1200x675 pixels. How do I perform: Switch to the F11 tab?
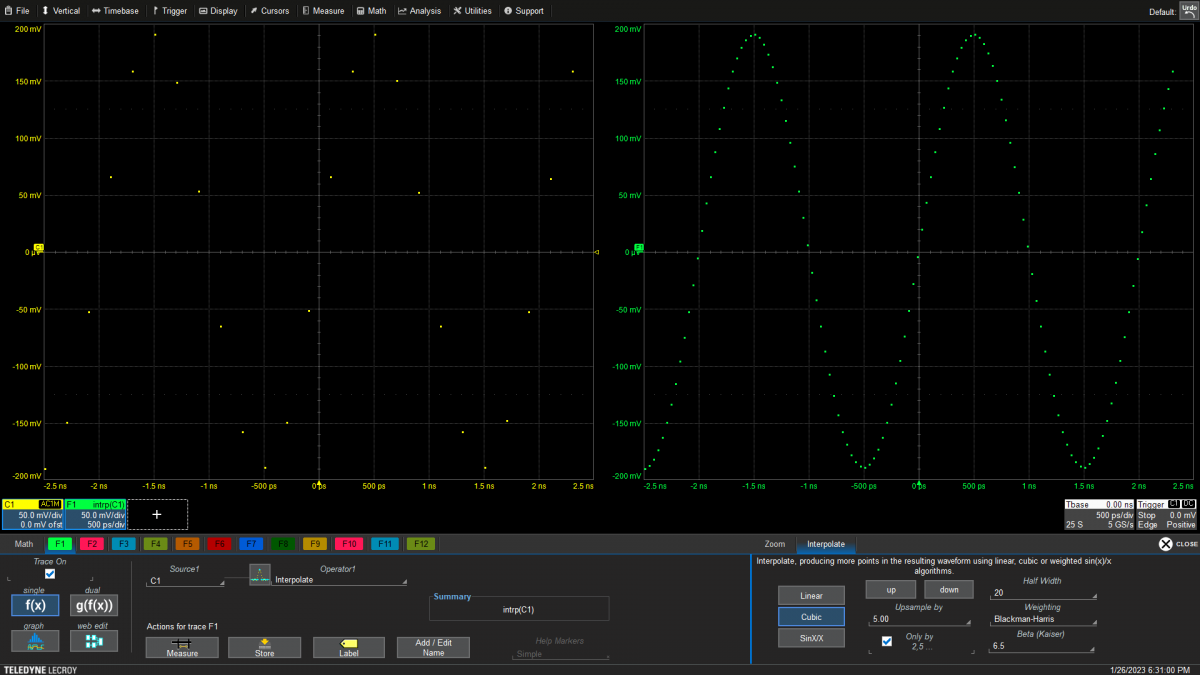pos(385,544)
